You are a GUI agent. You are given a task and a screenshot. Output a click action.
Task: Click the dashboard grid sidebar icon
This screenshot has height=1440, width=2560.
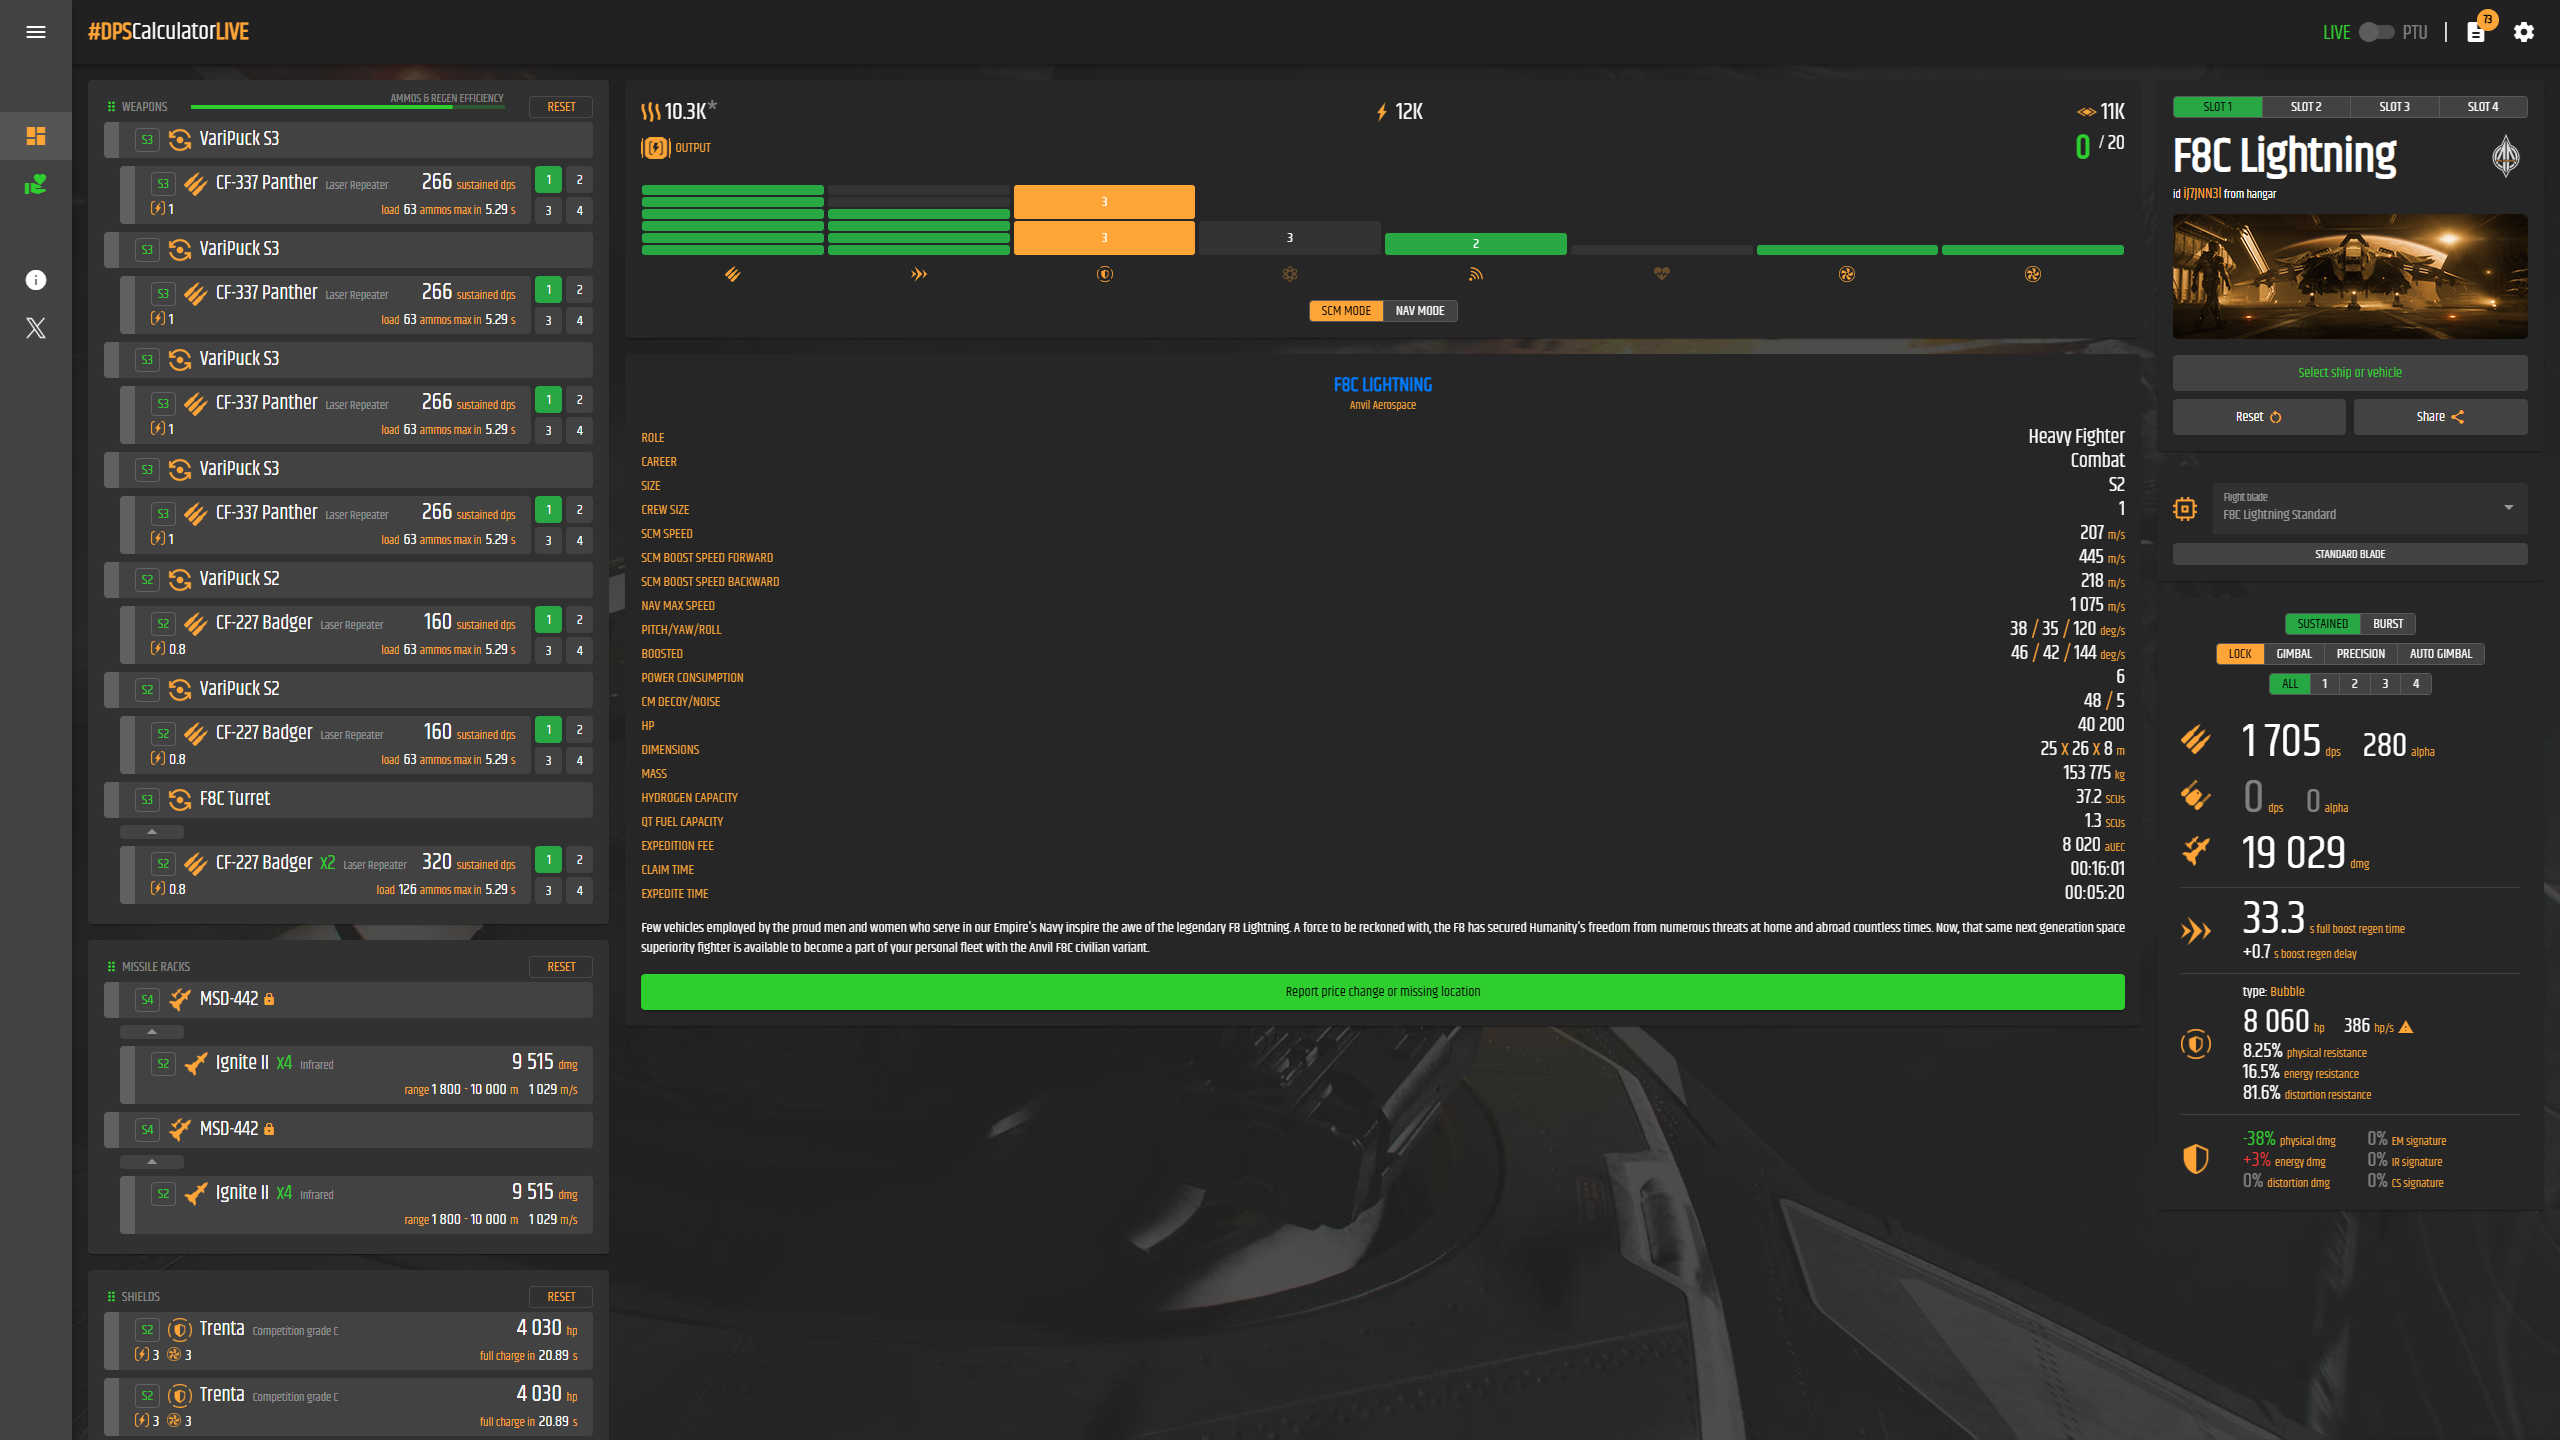coord(36,136)
